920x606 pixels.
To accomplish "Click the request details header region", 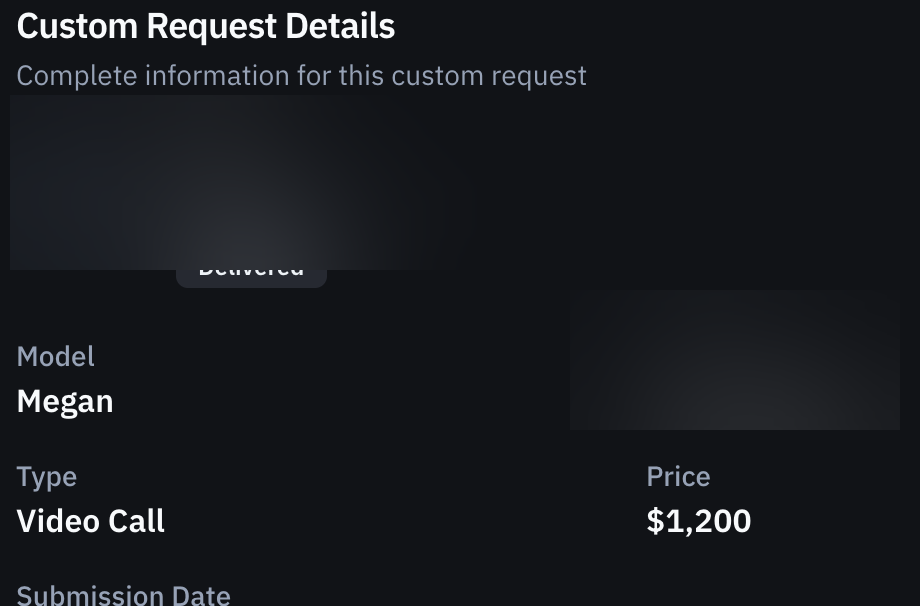I will 206,26.
